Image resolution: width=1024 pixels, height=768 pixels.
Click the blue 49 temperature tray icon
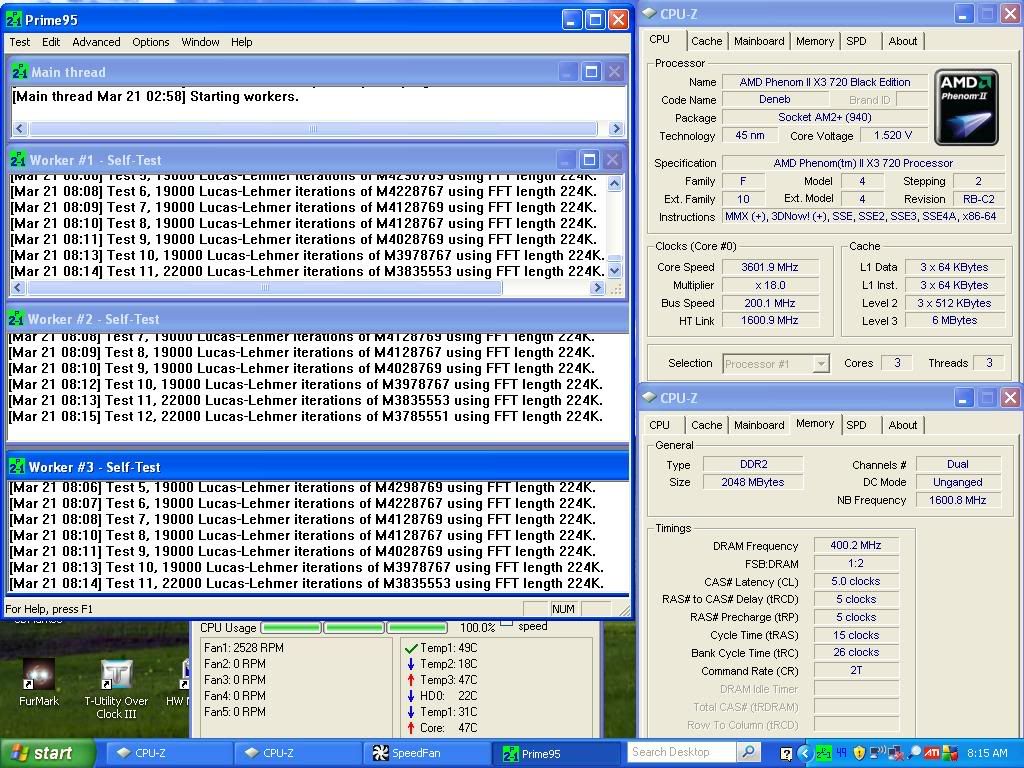pyautogui.click(x=841, y=754)
